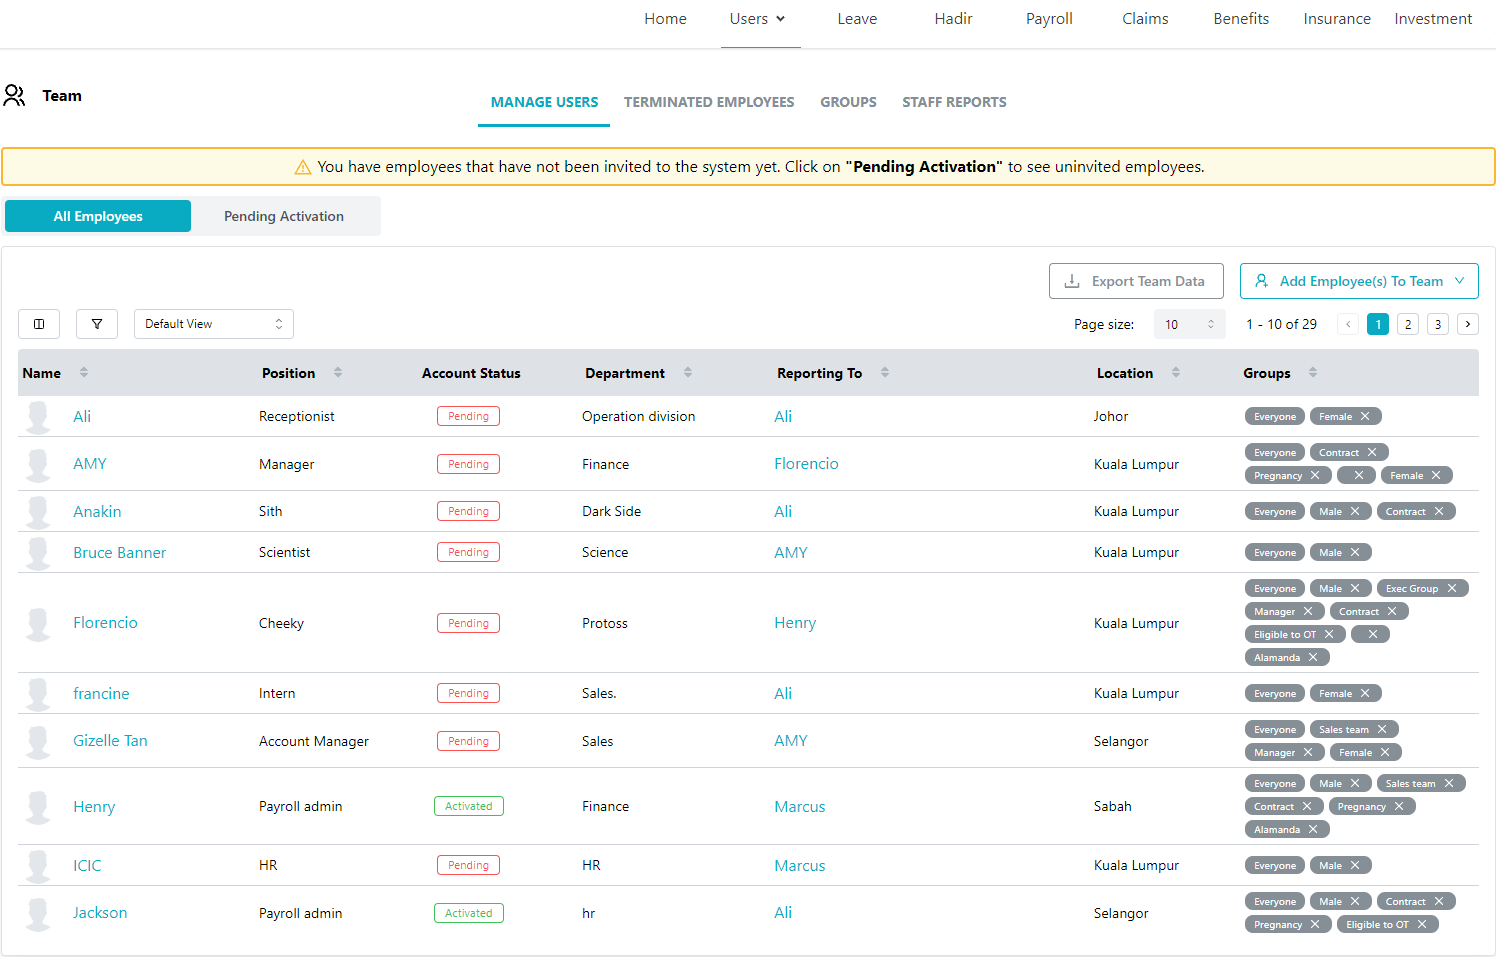Screen dimensions: 1496x957
Task: Open the Hadir menu
Action: 953,19
